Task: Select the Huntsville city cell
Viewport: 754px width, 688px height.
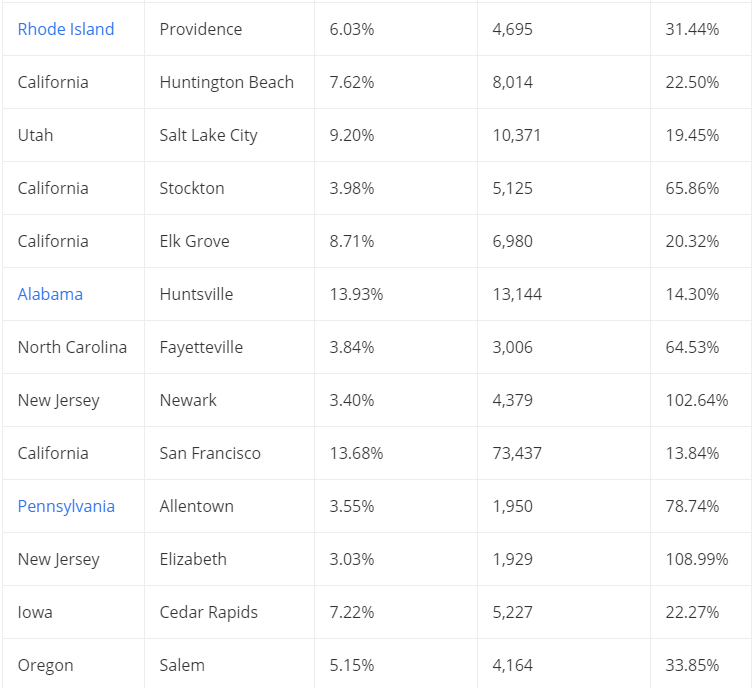Action: (x=196, y=294)
